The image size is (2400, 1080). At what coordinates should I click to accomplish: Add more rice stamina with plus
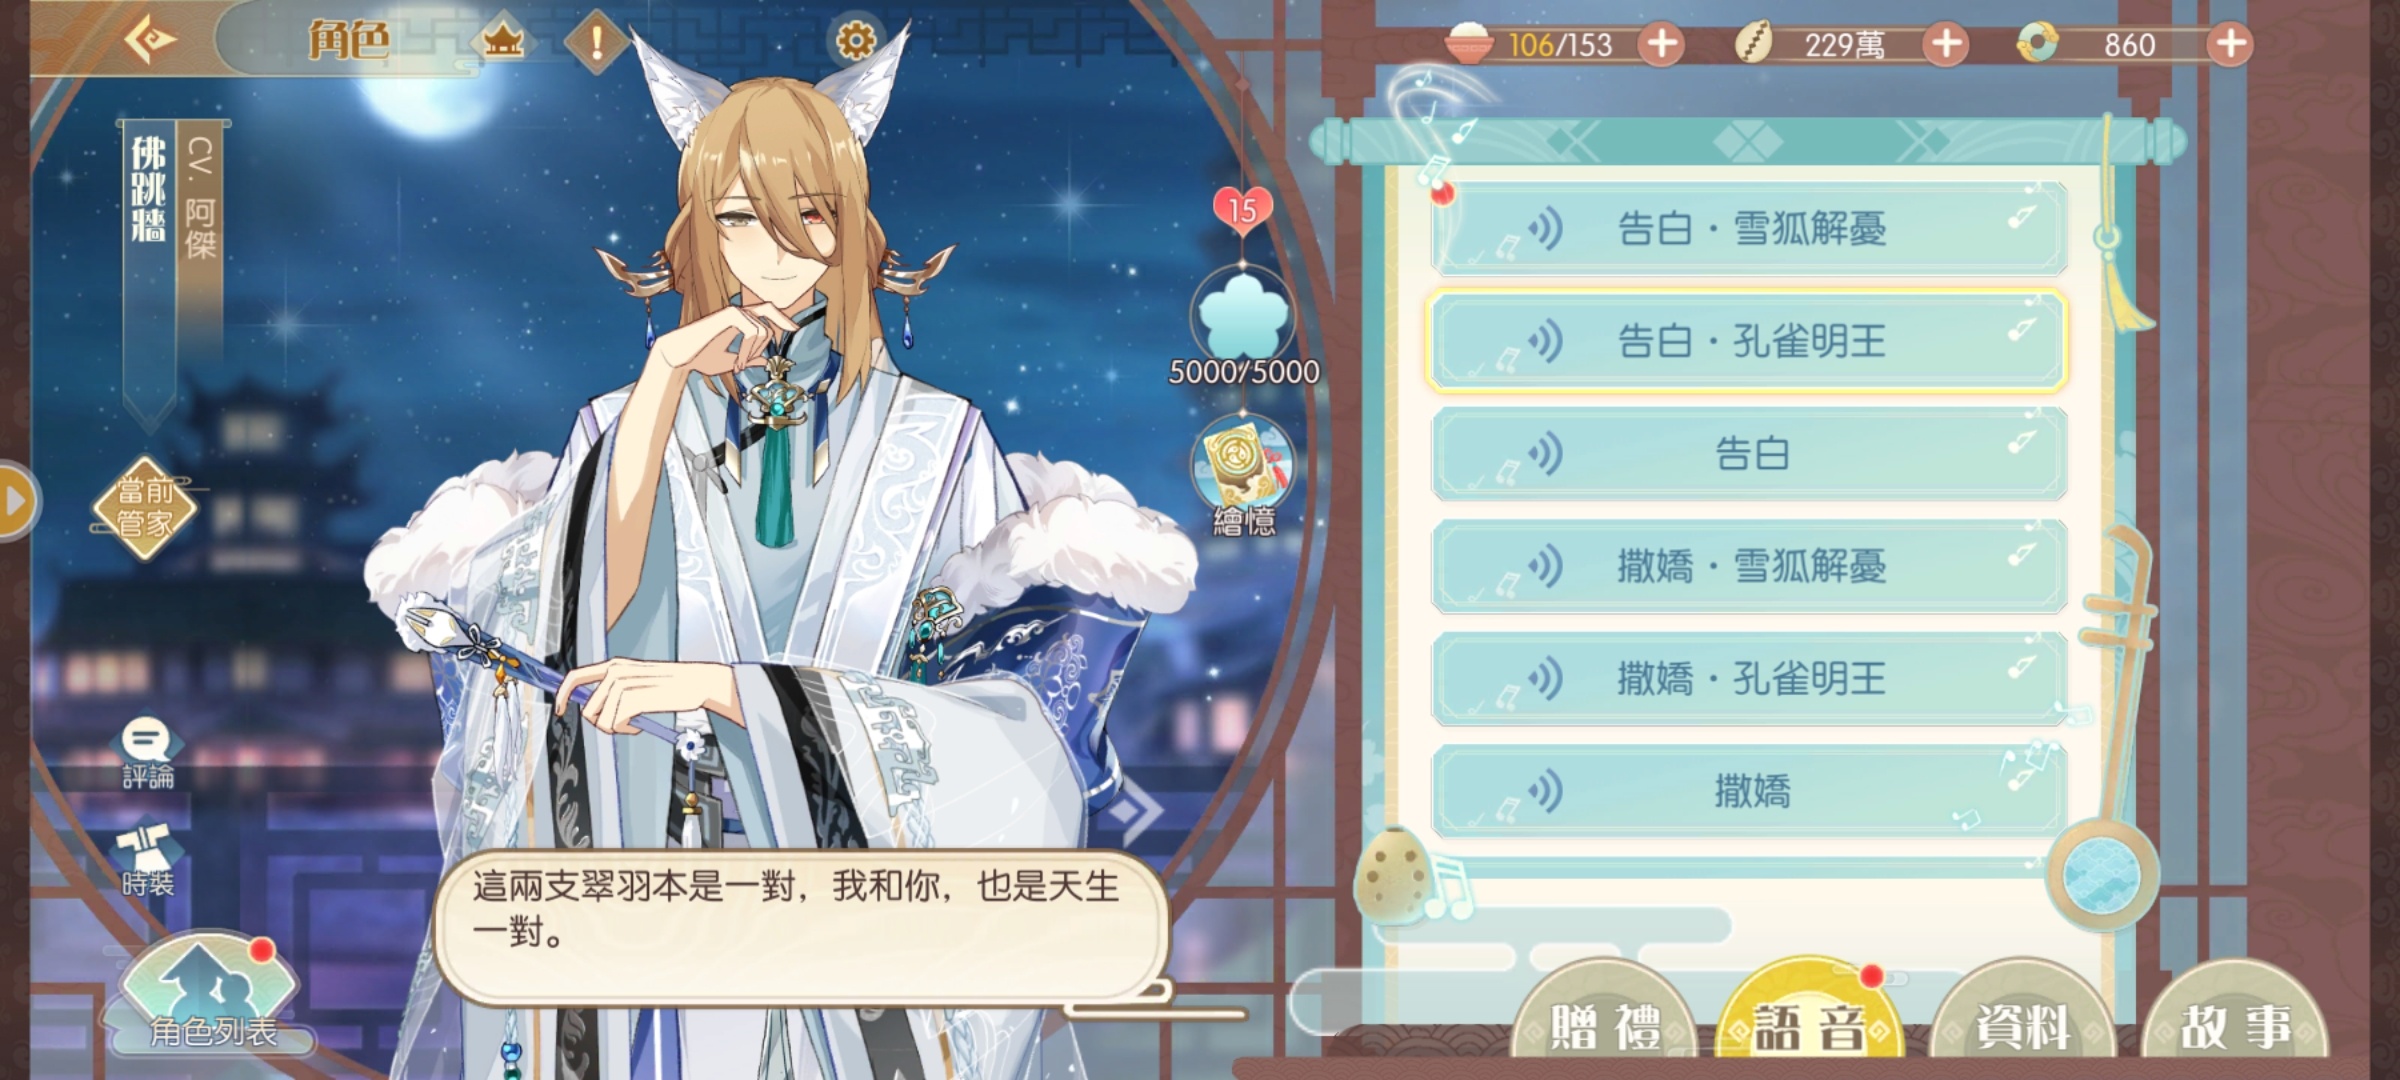click(1661, 44)
